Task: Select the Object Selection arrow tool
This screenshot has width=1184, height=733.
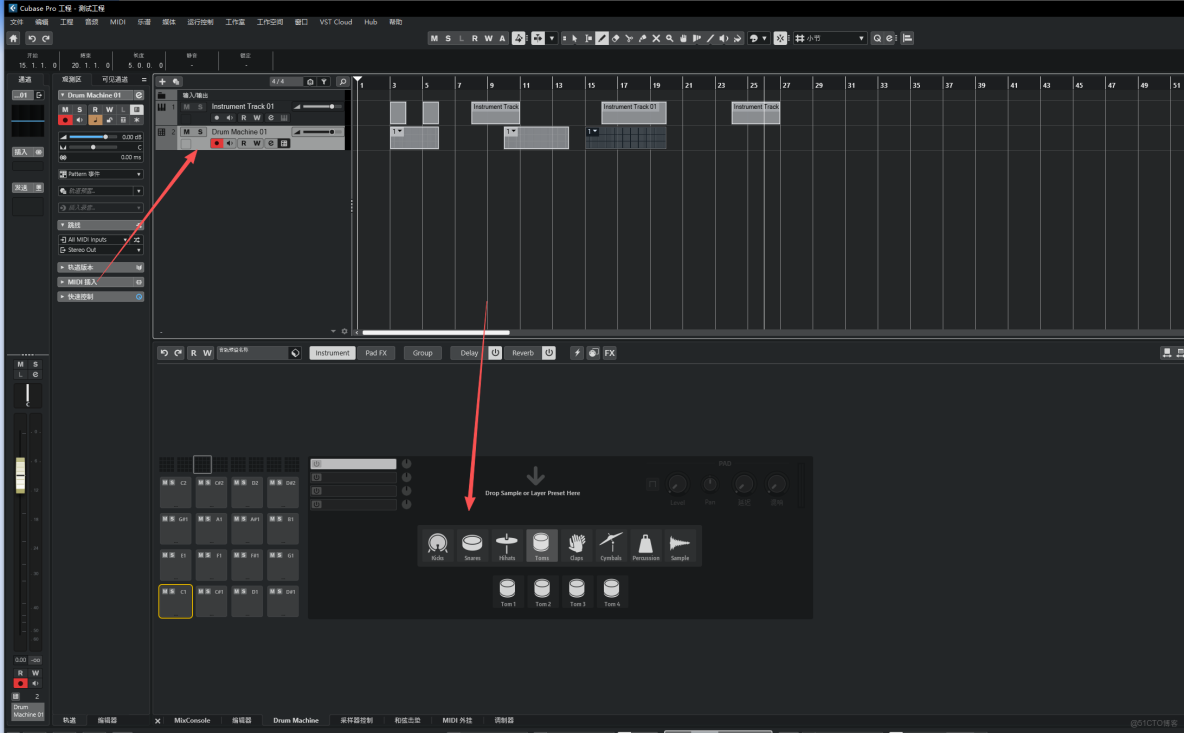Action: [x=575, y=38]
